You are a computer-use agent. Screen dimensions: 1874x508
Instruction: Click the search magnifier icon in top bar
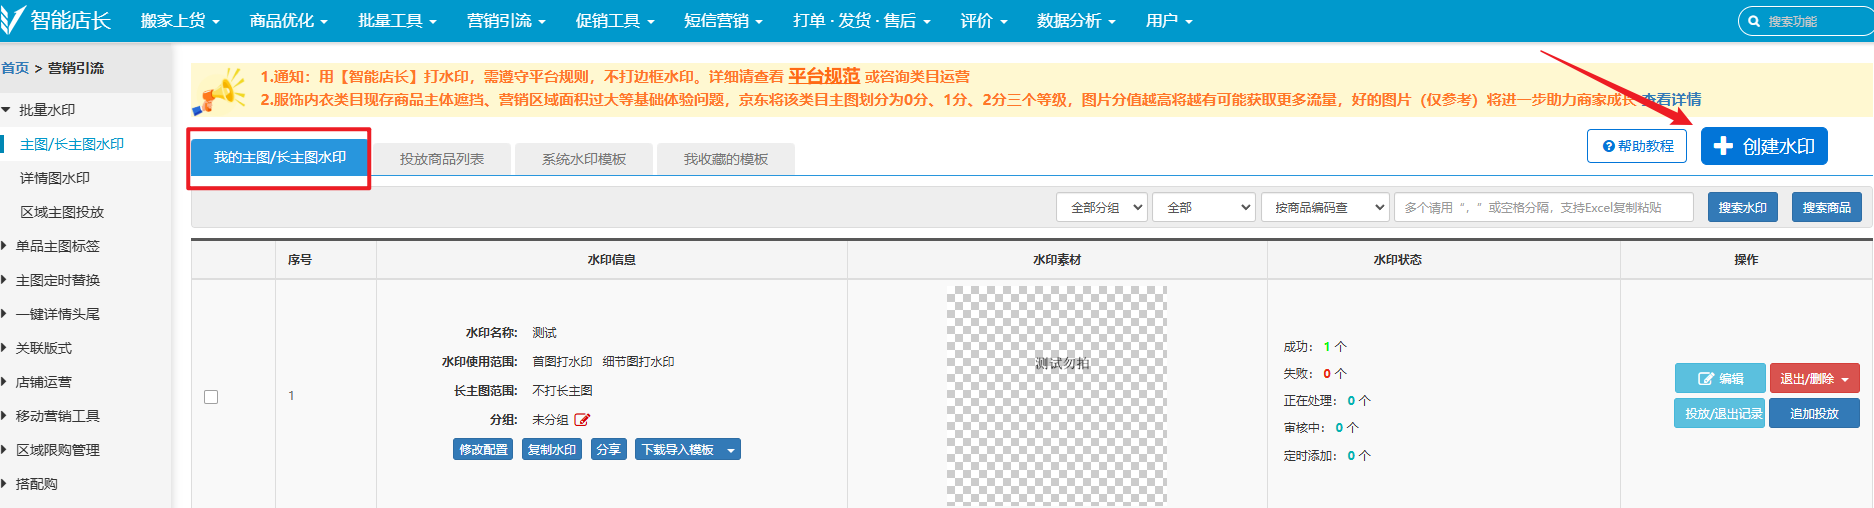click(x=1754, y=21)
